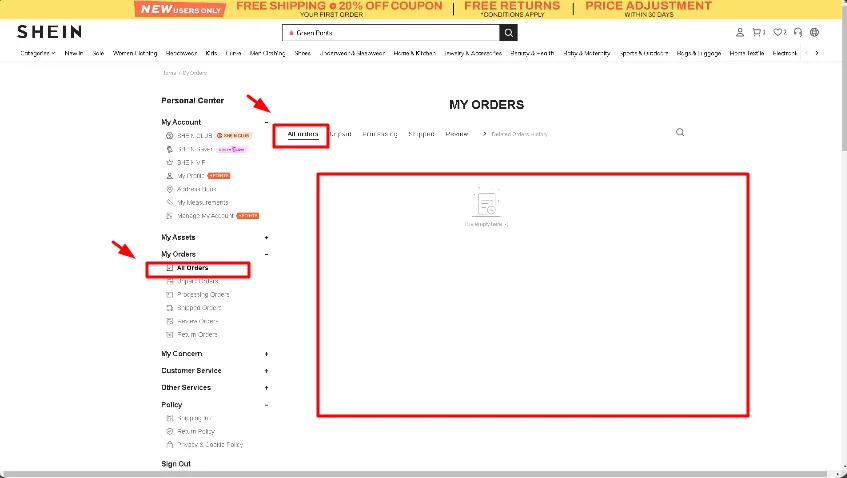The height and width of the screenshot is (478, 847).
Task: Open the wishlist heart icon
Action: pos(779,32)
